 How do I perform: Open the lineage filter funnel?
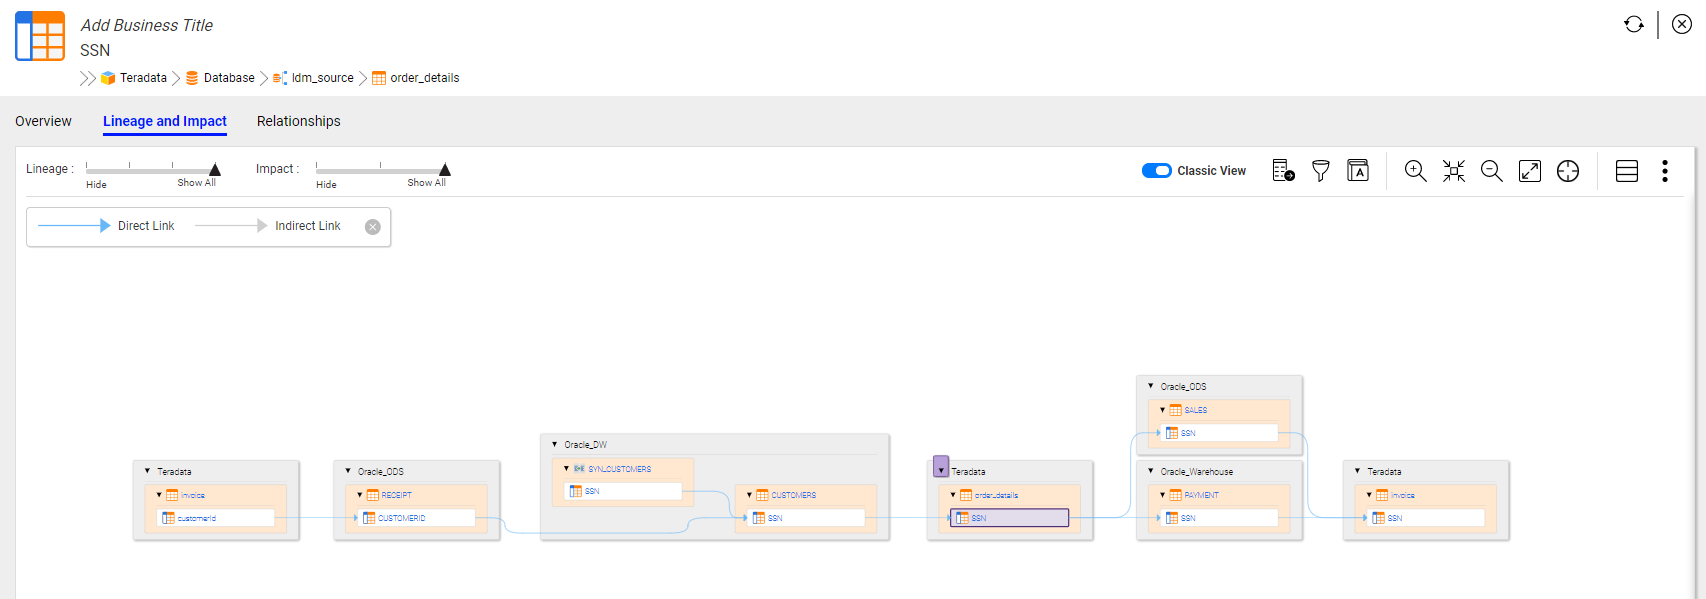[x=1321, y=171]
